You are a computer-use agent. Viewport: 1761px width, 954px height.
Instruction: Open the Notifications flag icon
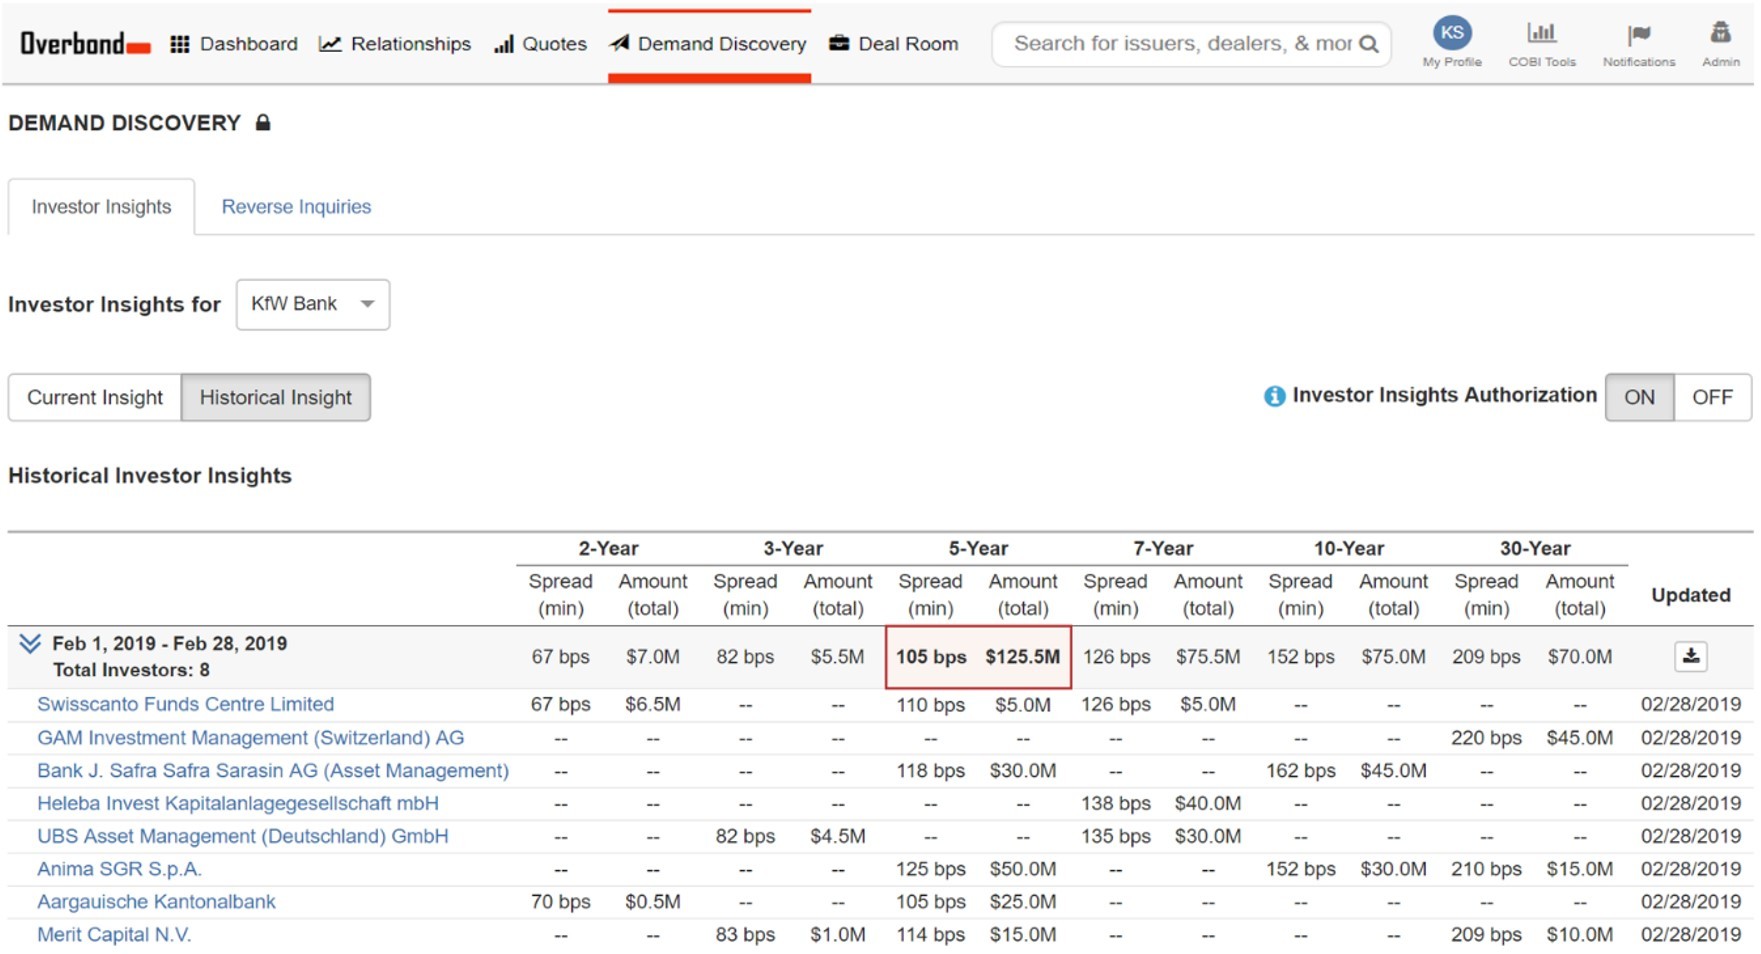pyautogui.click(x=1638, y=35)
